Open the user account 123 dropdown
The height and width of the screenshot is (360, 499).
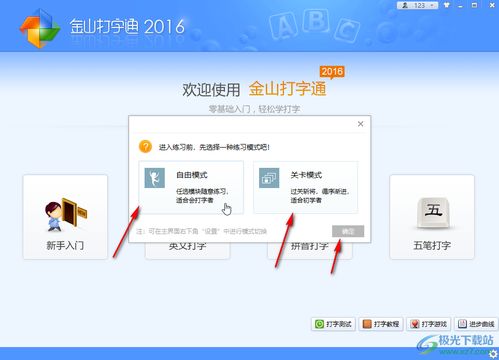(x=417, y=5)
